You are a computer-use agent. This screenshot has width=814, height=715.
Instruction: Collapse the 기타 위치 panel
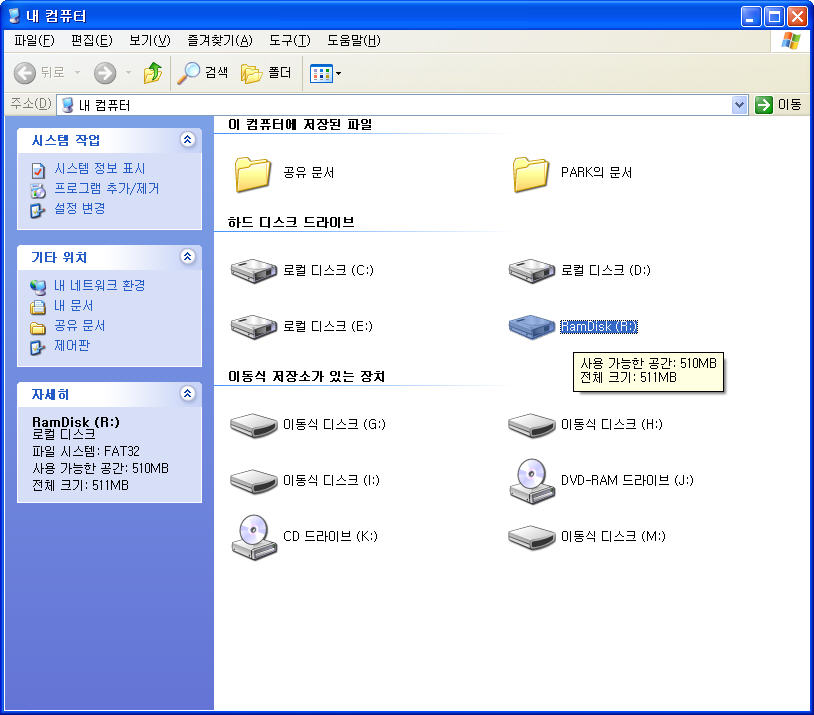tap(187, 257)
